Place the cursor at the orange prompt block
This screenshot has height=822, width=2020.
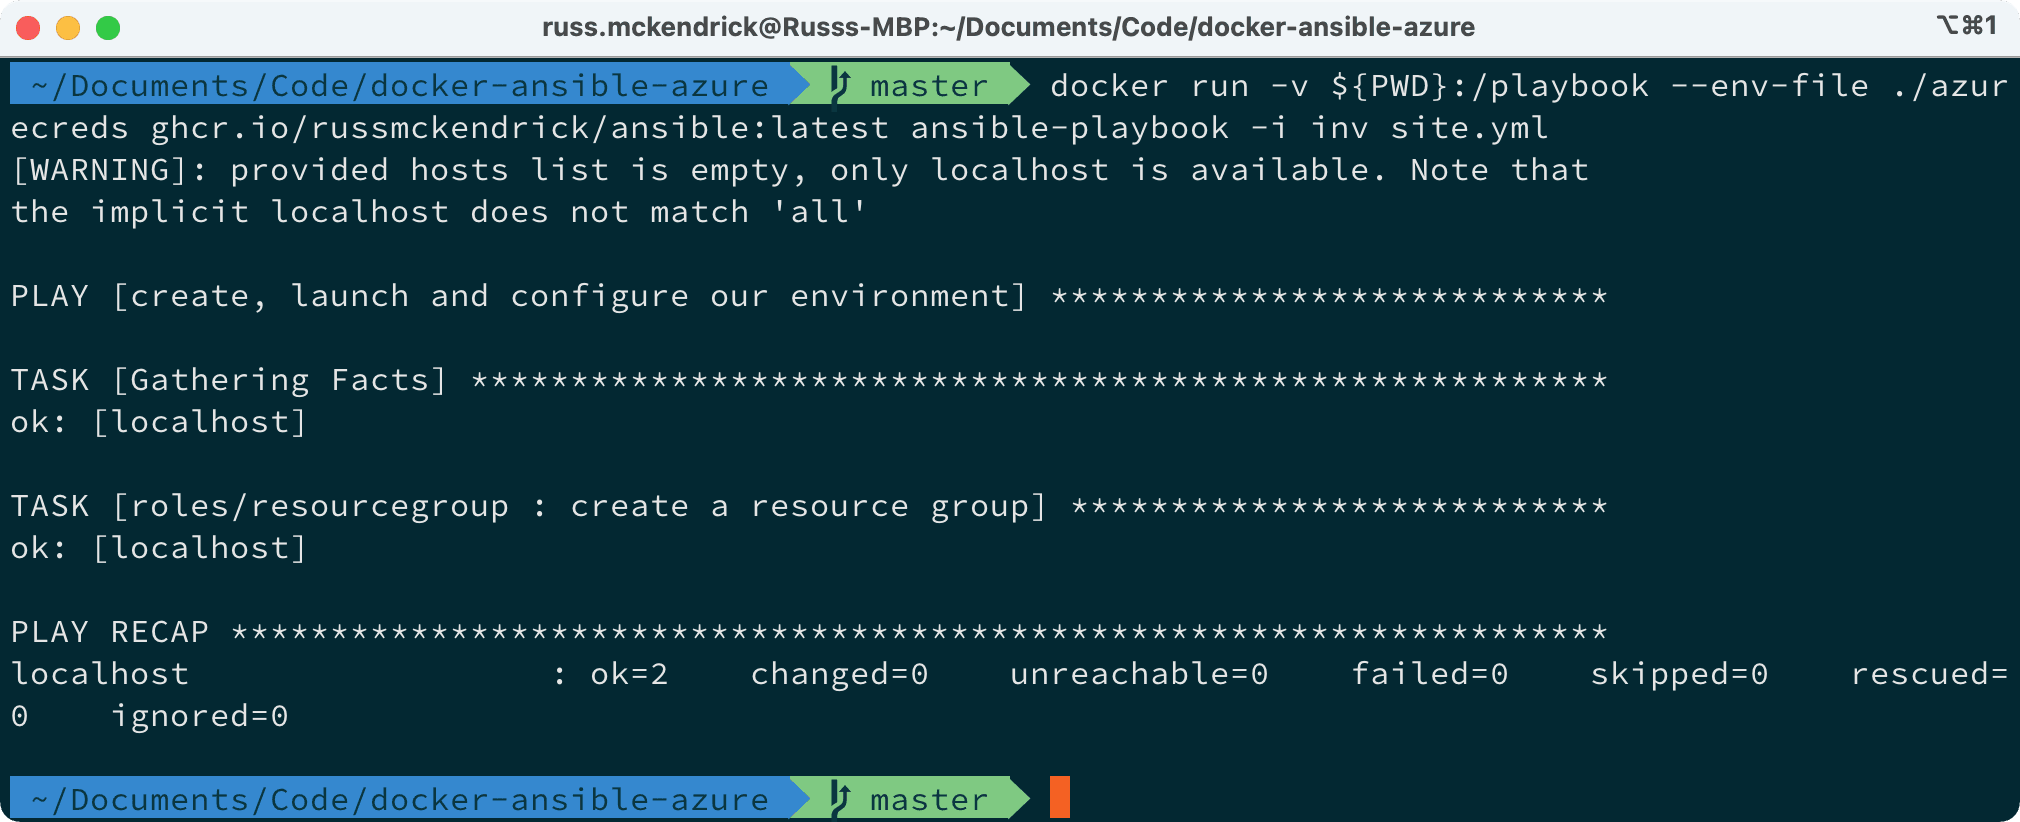[x=1060, y=798]
